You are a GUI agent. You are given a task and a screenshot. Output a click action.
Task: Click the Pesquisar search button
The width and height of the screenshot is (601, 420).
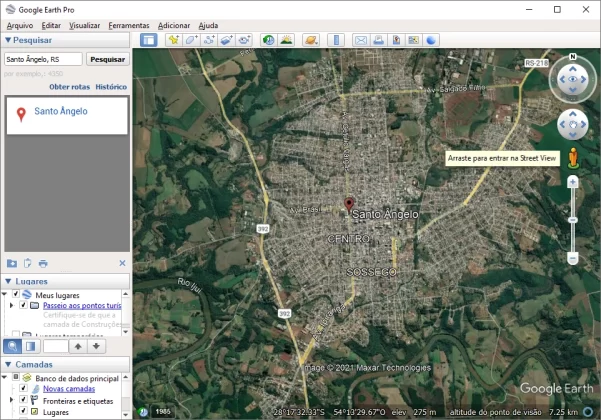pos(108,59)
